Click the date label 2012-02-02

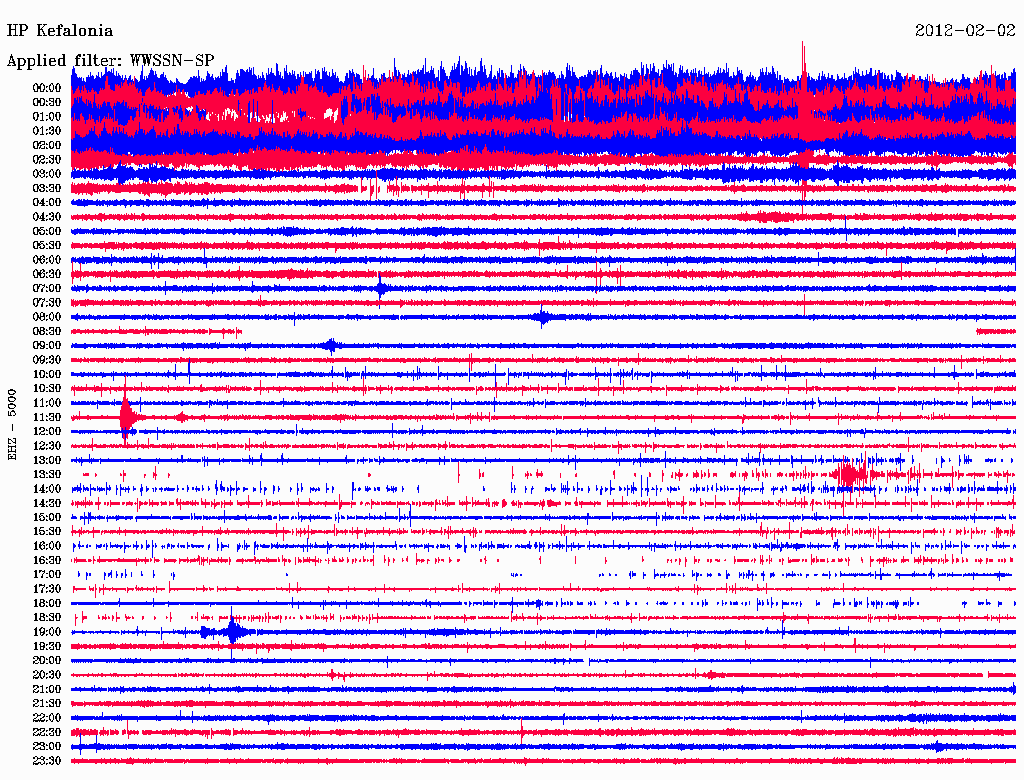965,30
